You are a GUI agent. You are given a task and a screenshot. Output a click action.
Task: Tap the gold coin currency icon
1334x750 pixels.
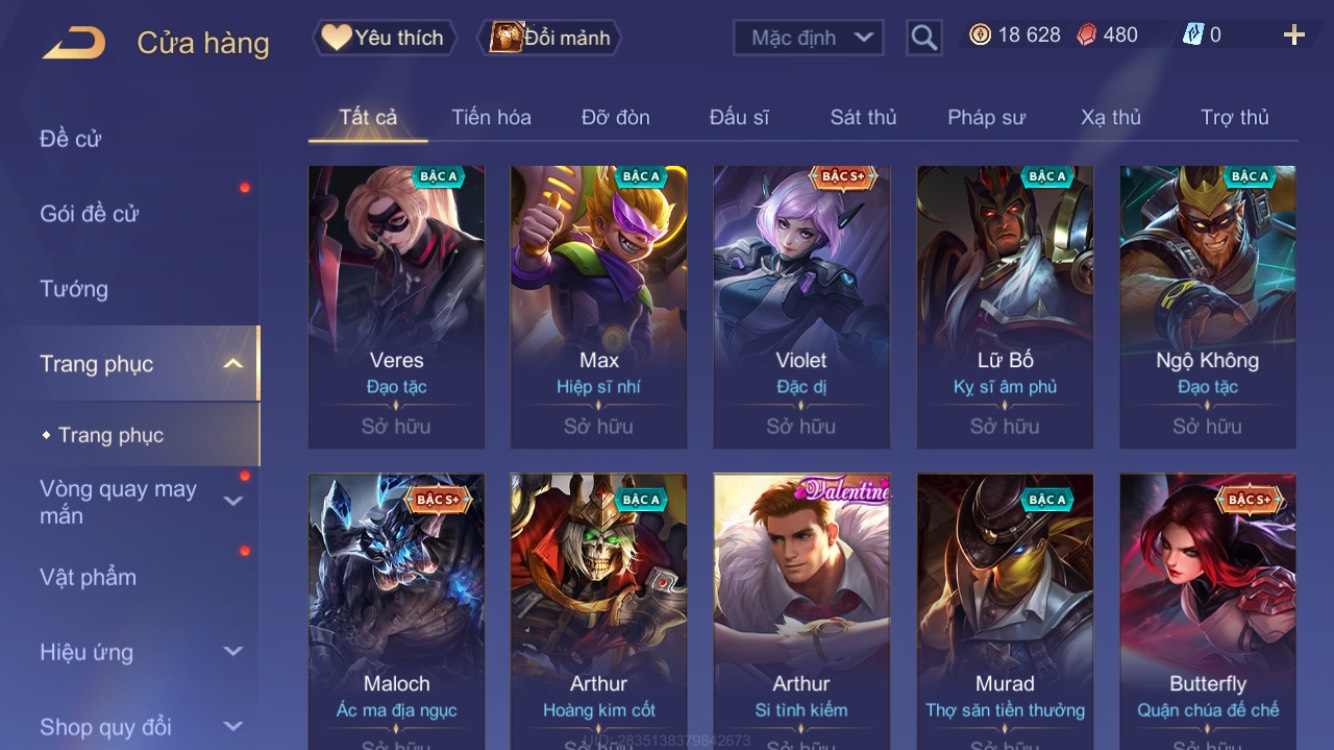(x=980, y=35)
